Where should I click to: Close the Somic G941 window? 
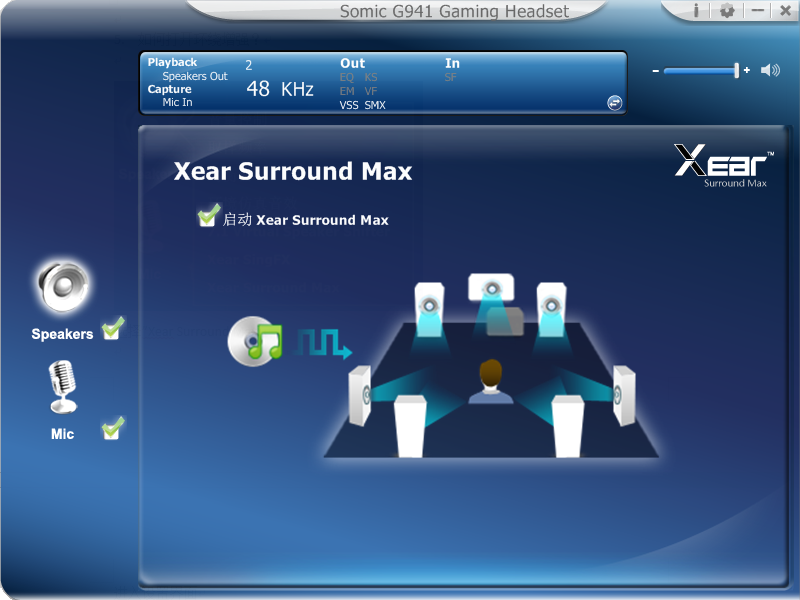[x=786, y=10]
